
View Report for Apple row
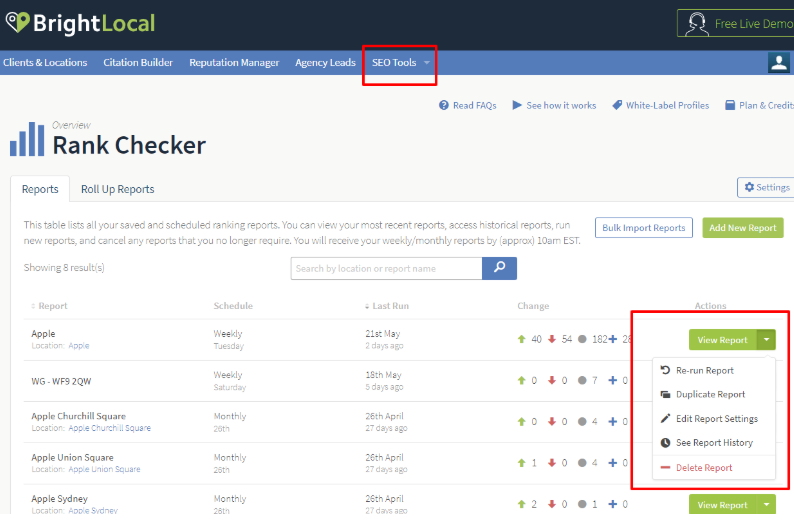pos(723,340)
